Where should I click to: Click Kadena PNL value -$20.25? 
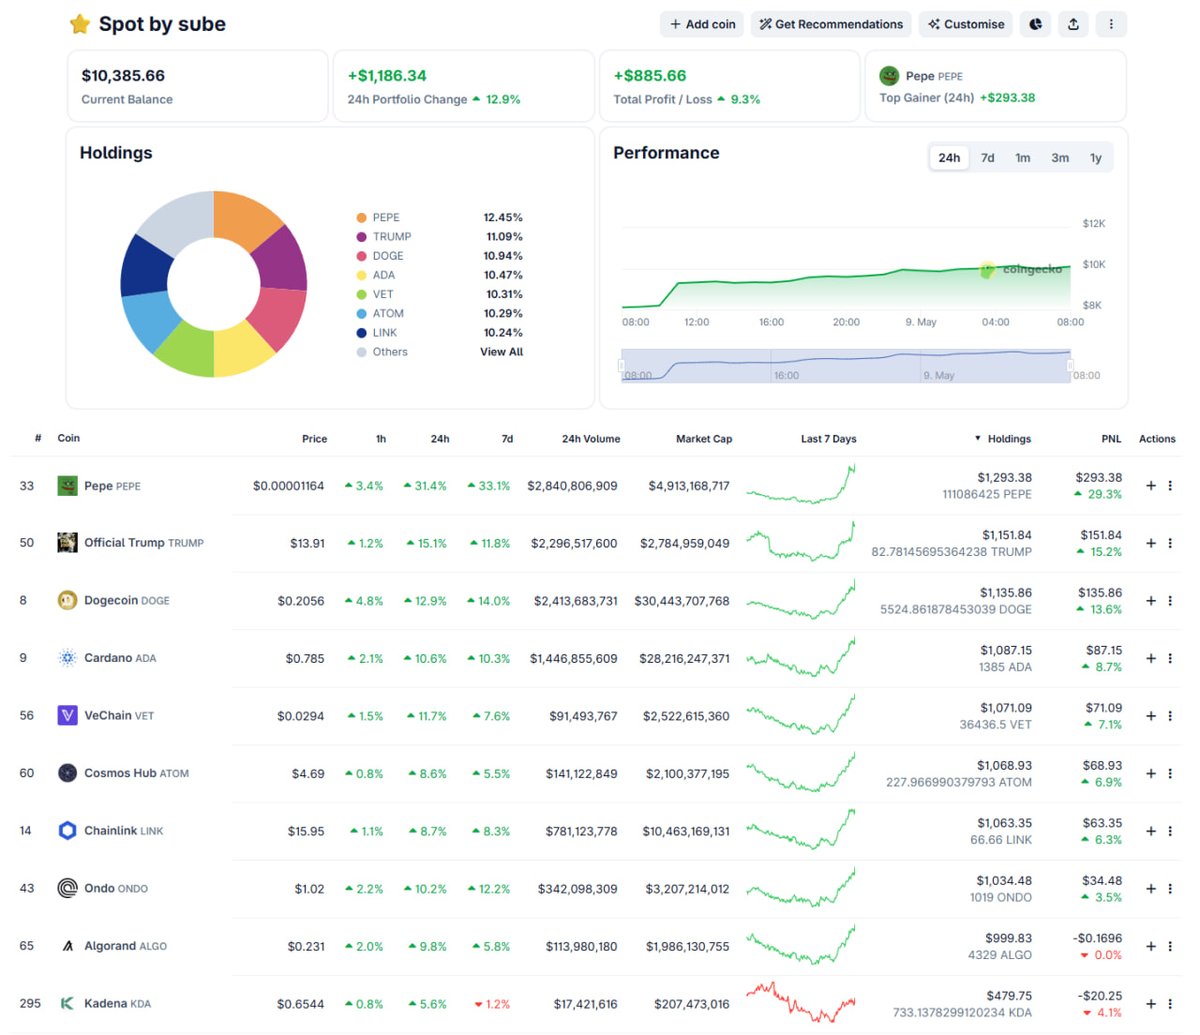1101,996
